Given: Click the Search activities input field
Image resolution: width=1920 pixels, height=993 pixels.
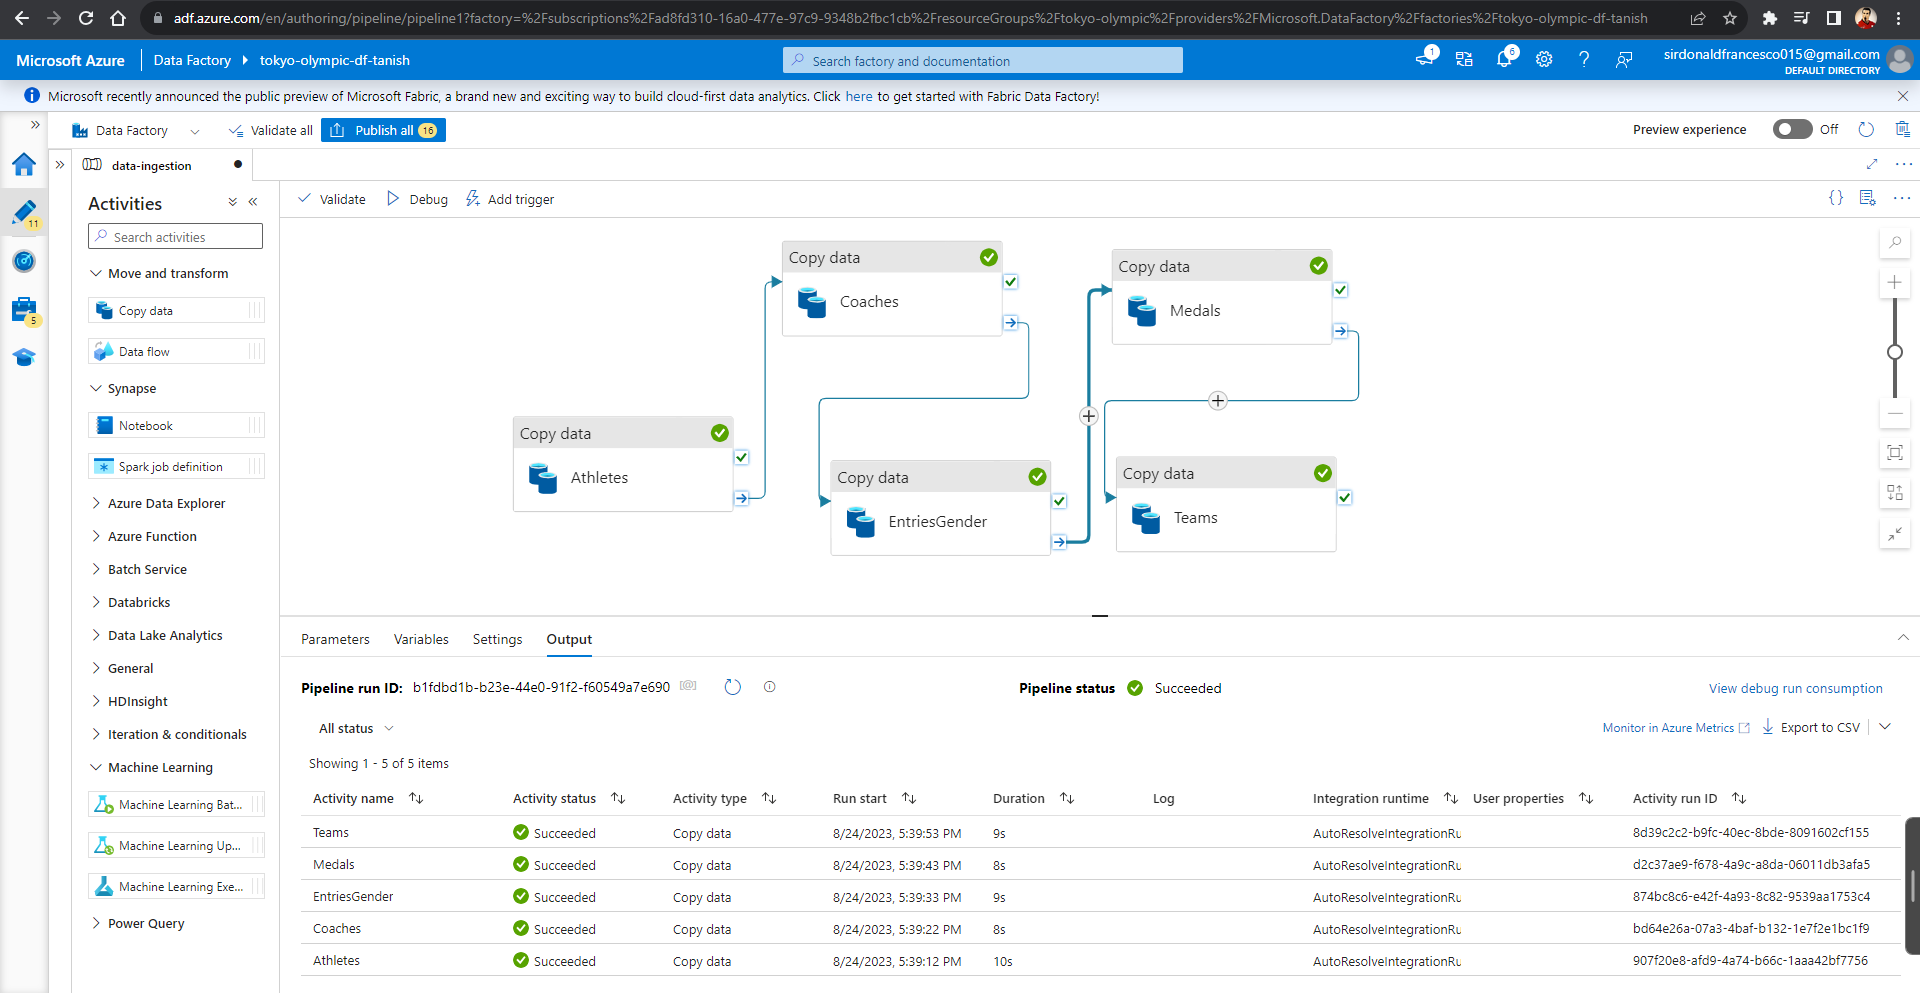Looking at the screenshot, I should click(x=175, y=236).
